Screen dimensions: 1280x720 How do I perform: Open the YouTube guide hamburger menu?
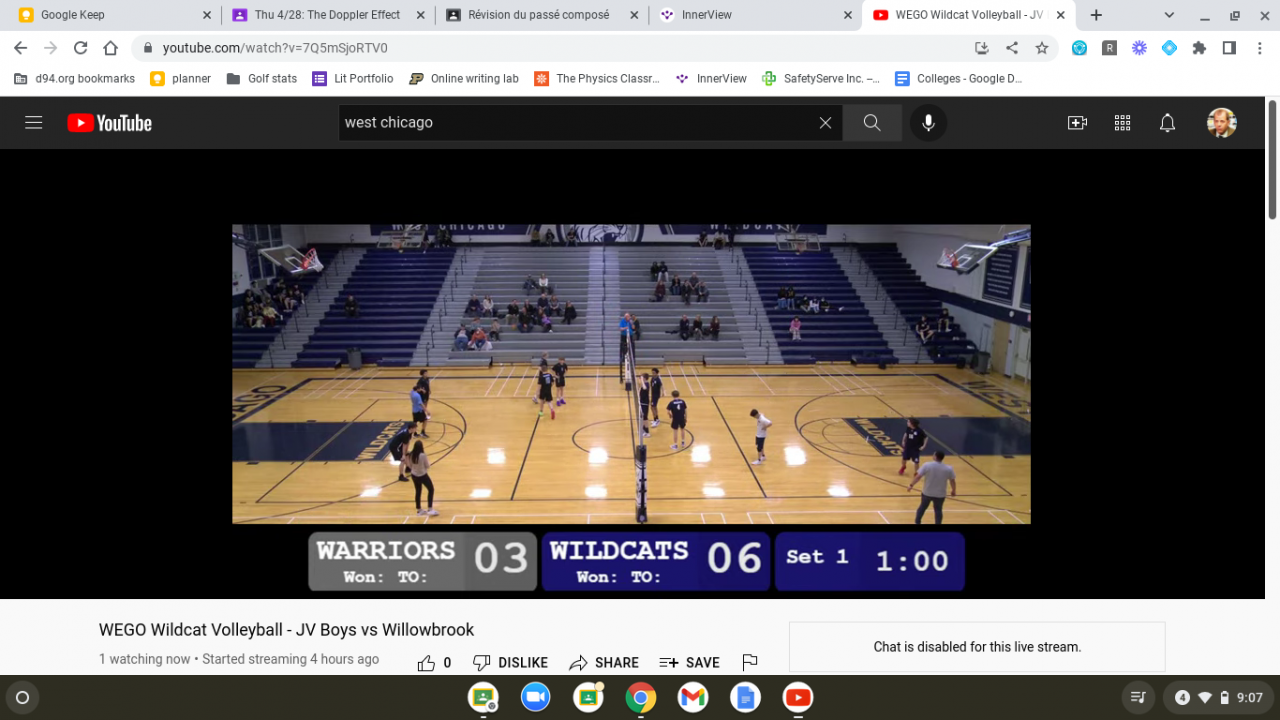coord(34,123)
